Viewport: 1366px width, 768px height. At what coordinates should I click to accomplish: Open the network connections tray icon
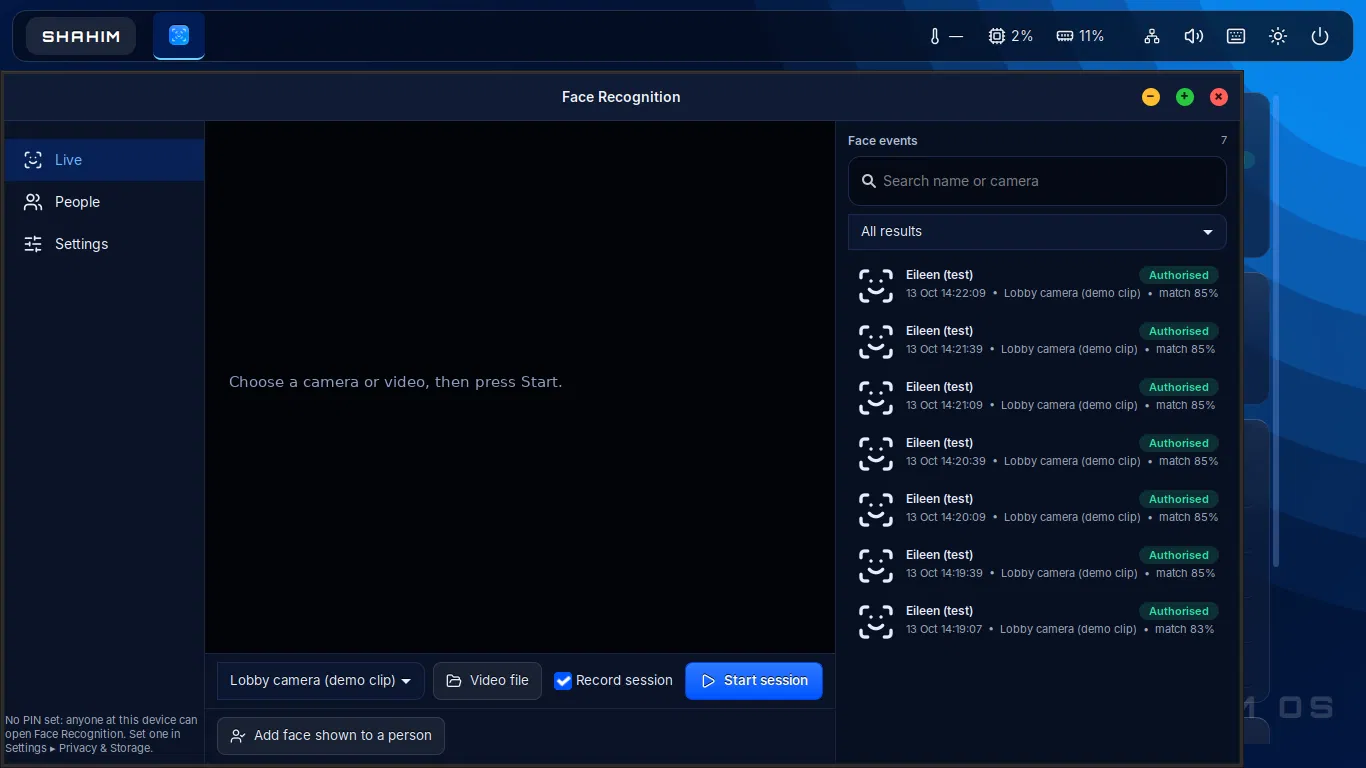coord(1152,36)
